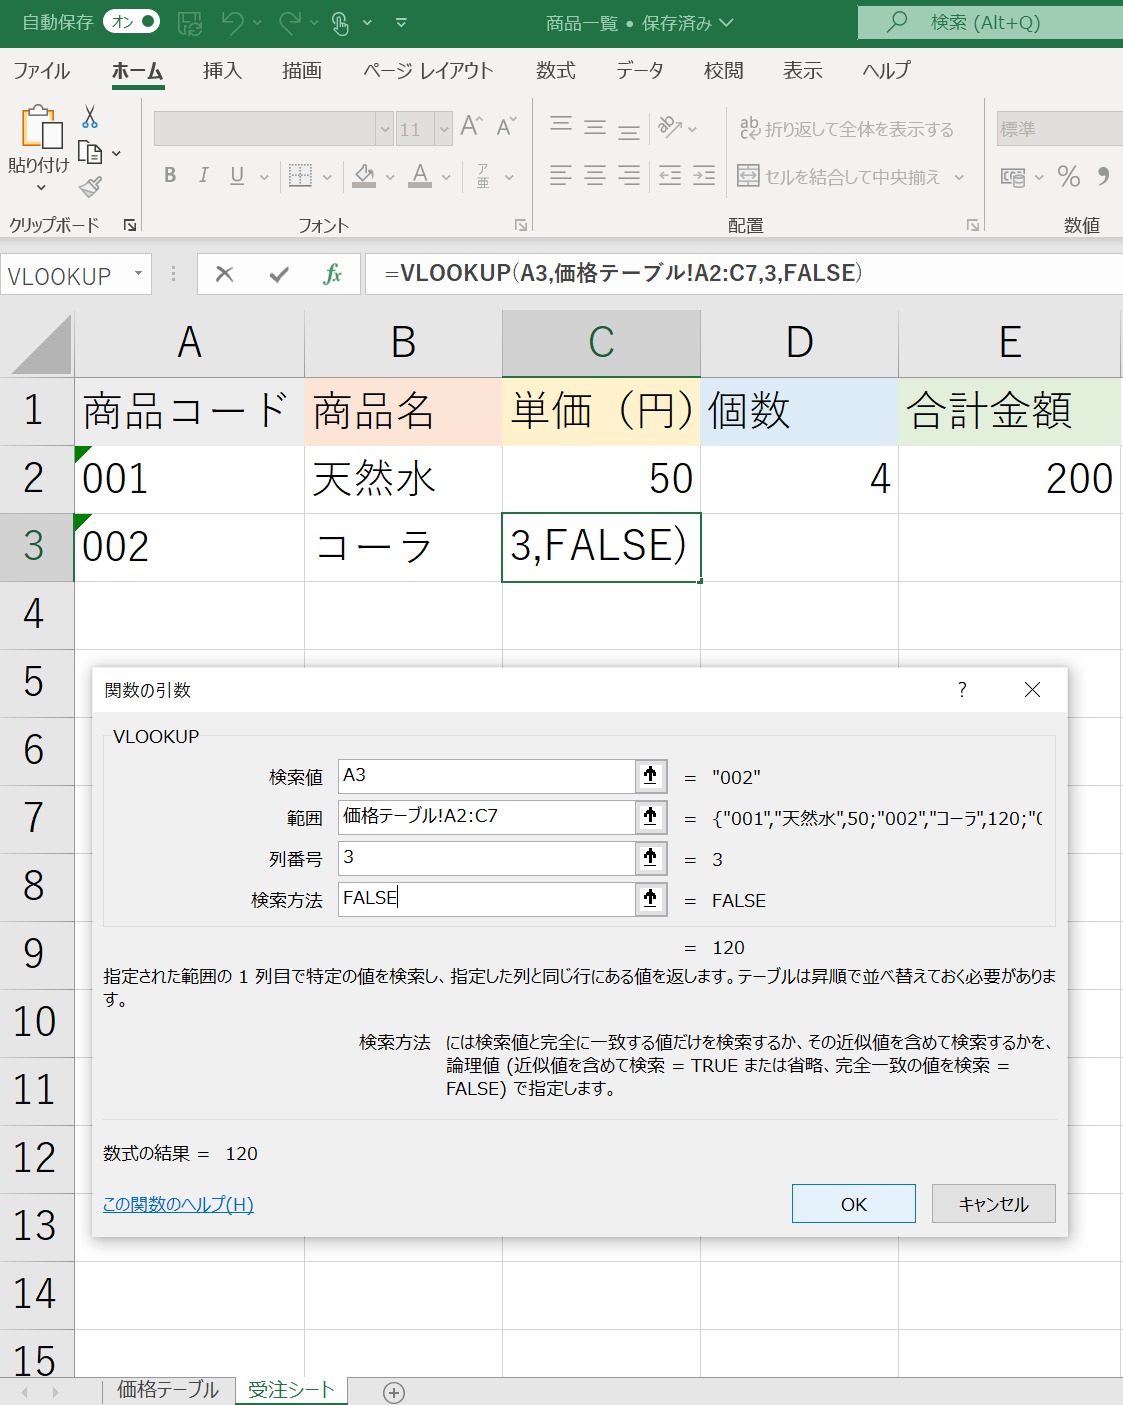The image size is (1123, 1405).
Task: Expand the font size dropdown
Action: (x=443, y=129)
